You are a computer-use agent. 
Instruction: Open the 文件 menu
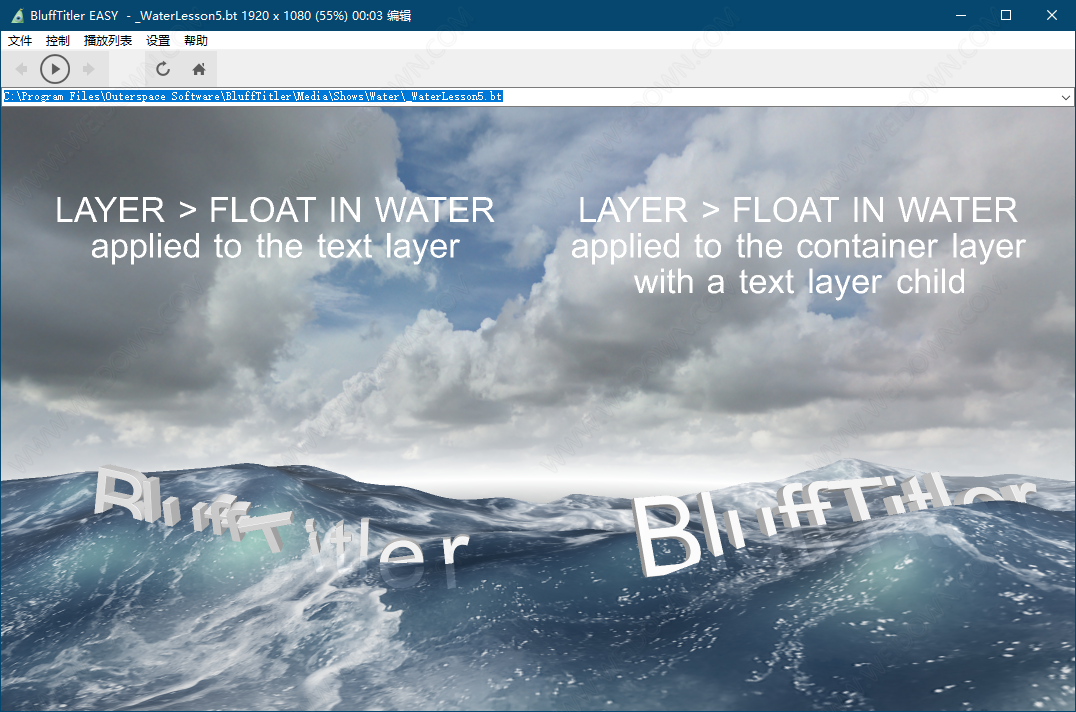pyautogui.click(x=20, y=40)
